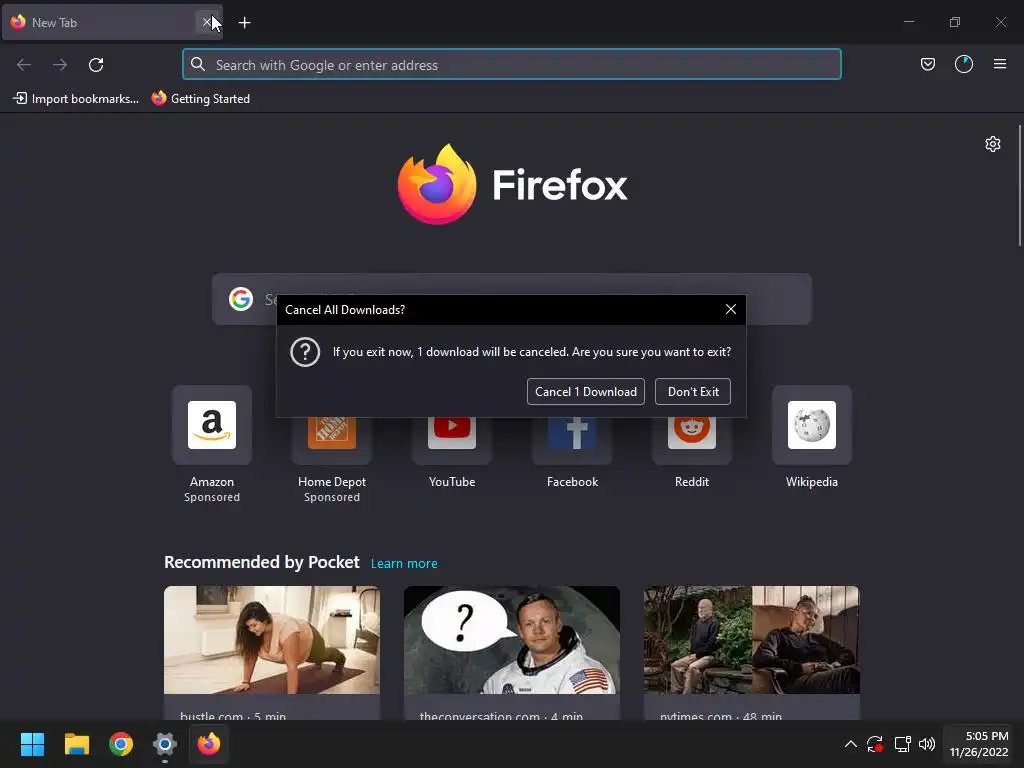Viewport: 1024px width, 768px height.
Task: Open Settings from the taskbar
Action: pyautogui.click(x=165, y=744)
